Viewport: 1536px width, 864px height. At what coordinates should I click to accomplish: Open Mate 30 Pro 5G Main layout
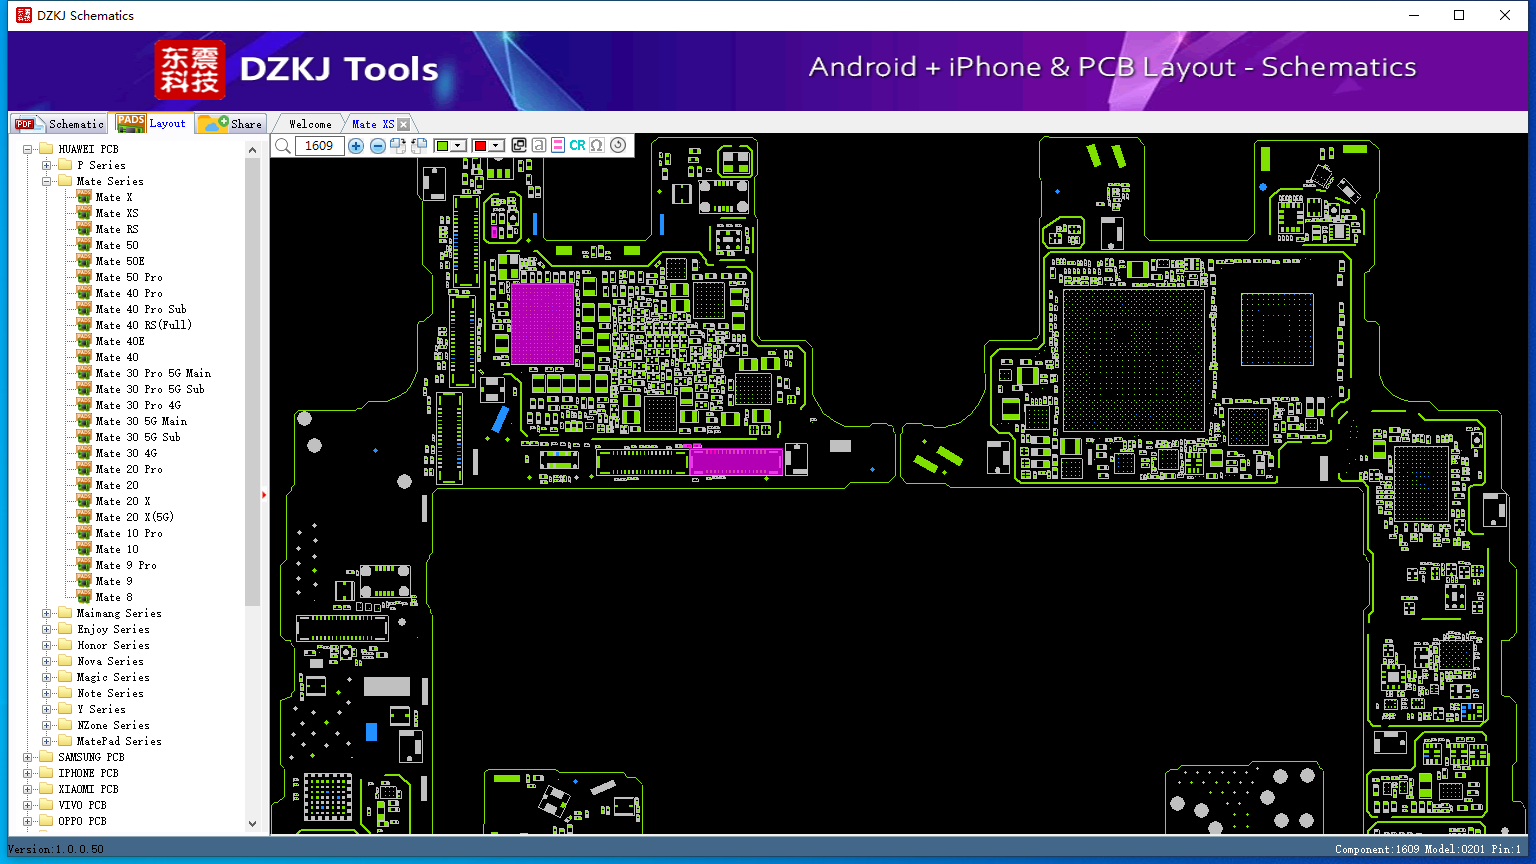[x=153, y=373]
